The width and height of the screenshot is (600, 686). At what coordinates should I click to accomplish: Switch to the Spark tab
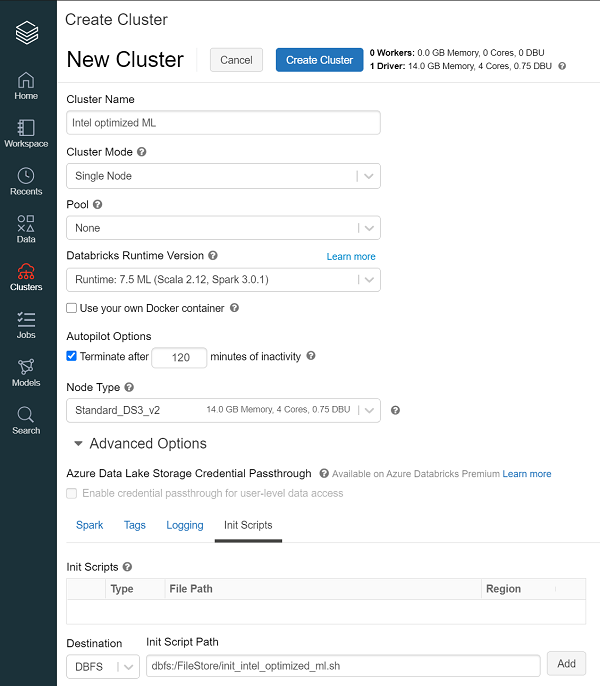pyautogui.click(x=89, y=525)
